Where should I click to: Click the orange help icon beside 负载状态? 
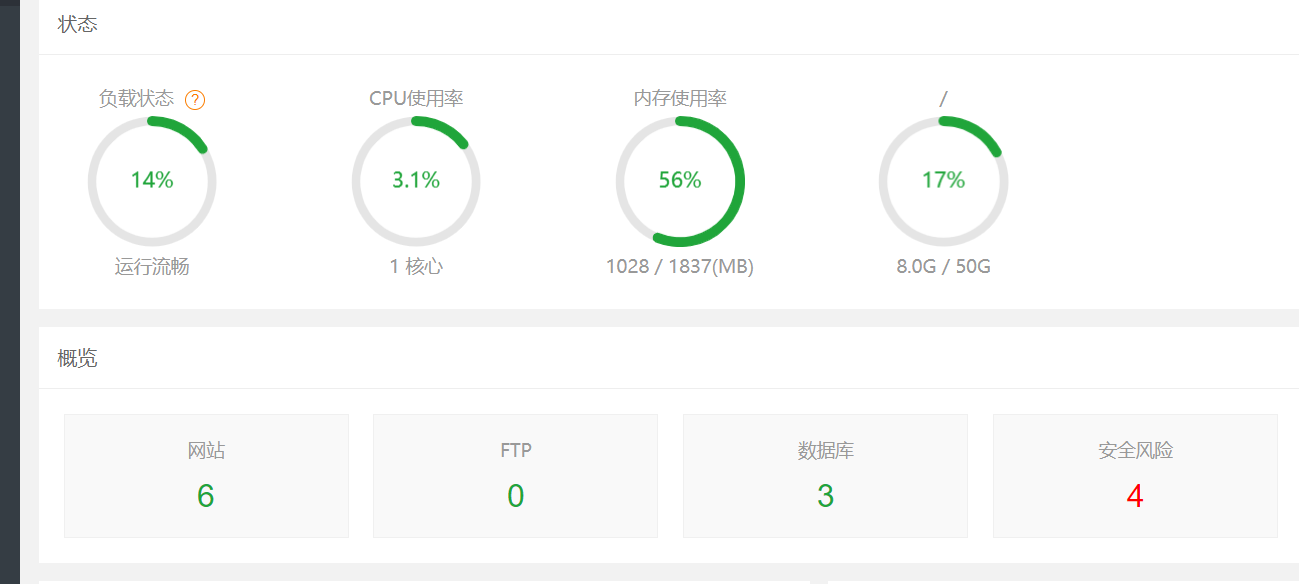(195, 99)
